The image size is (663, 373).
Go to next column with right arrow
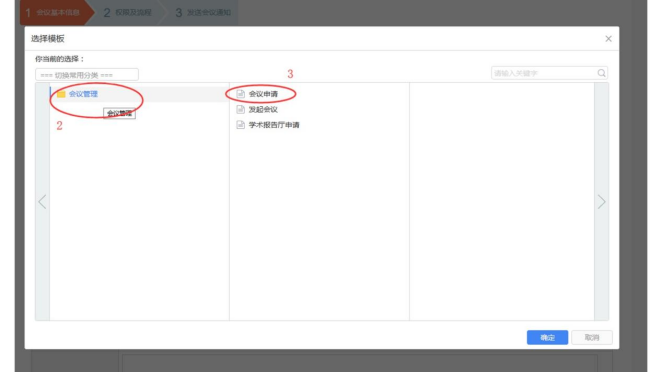[x=602, y=201]
